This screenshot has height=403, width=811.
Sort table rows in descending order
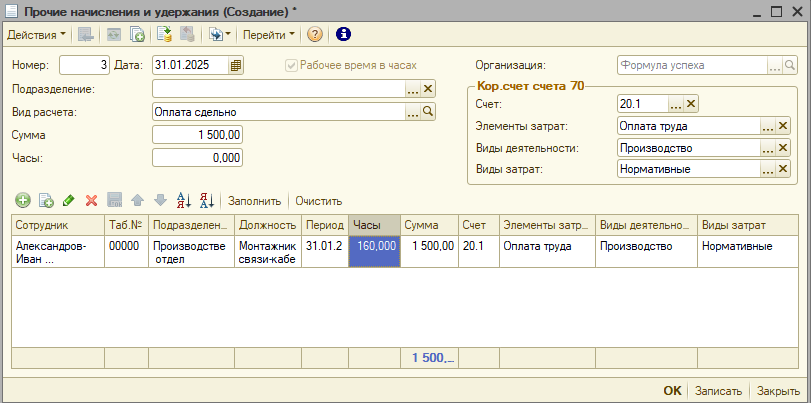(207, 200)
